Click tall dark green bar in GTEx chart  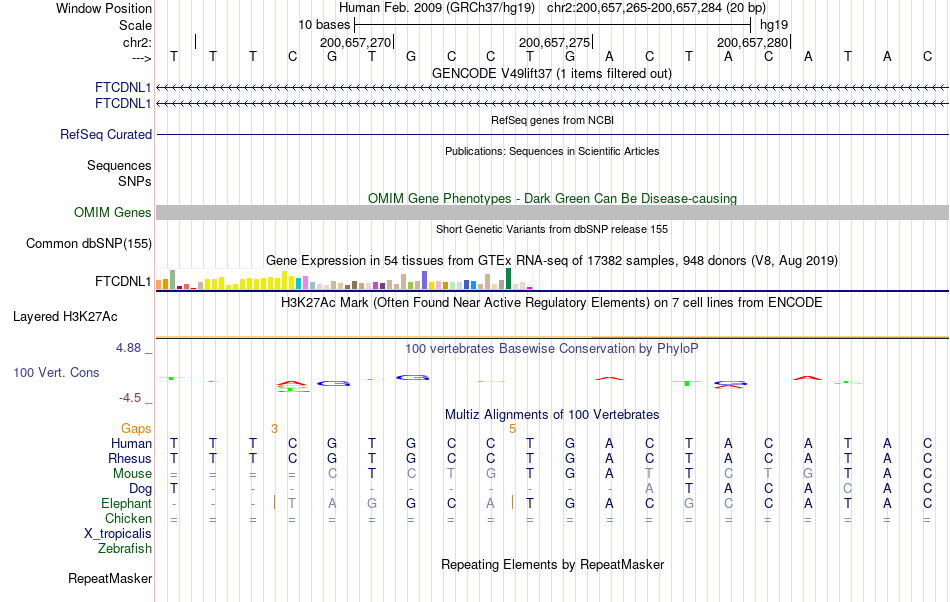(x=508, y=279)
